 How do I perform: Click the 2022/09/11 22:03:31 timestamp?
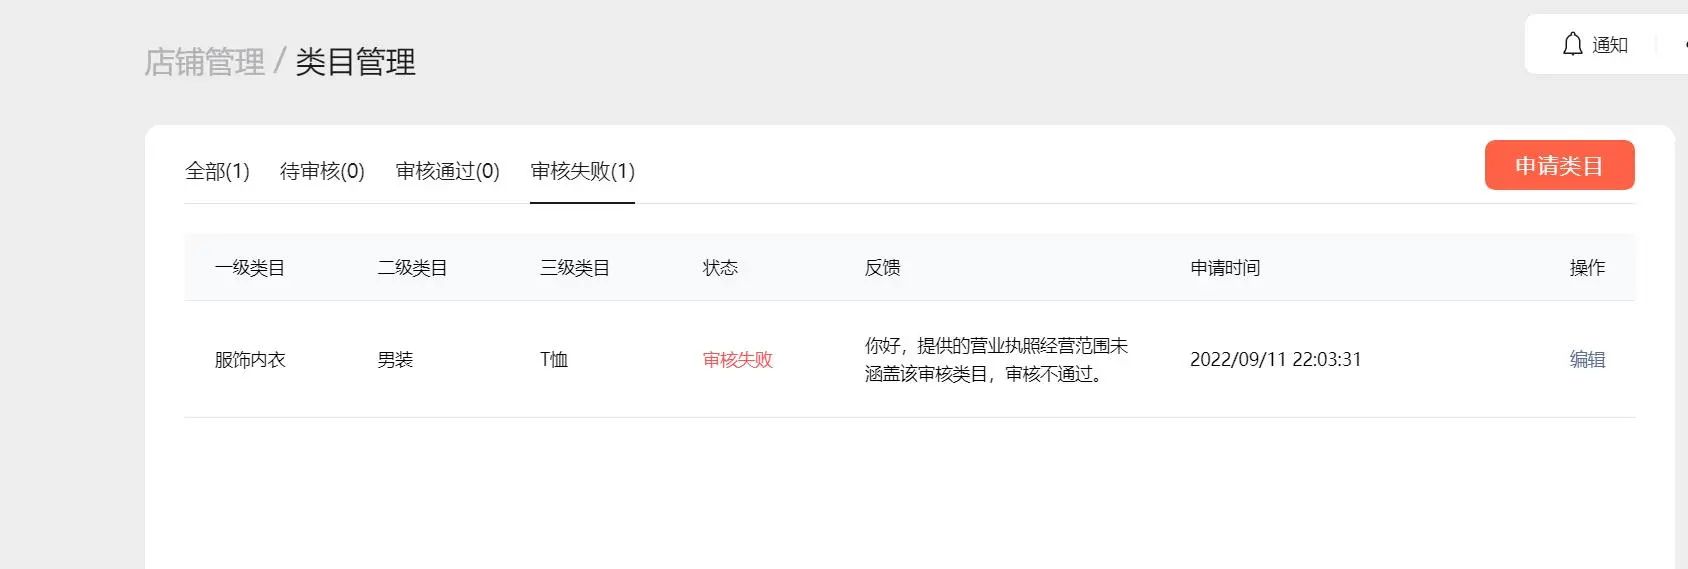[x=1276, y=359]
